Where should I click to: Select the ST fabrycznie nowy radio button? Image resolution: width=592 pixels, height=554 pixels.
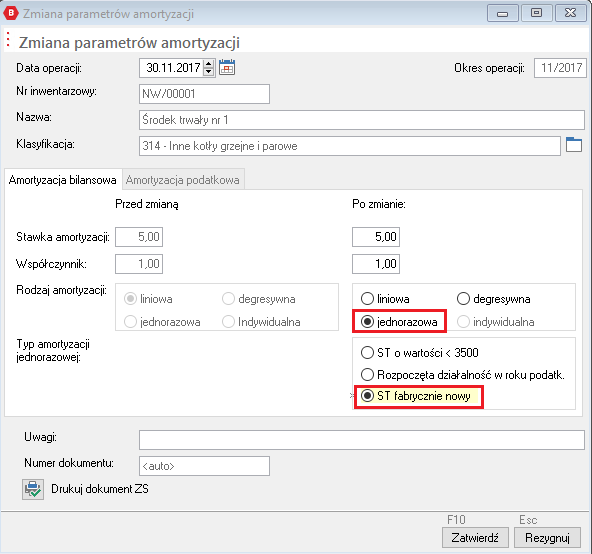(367, 396)
